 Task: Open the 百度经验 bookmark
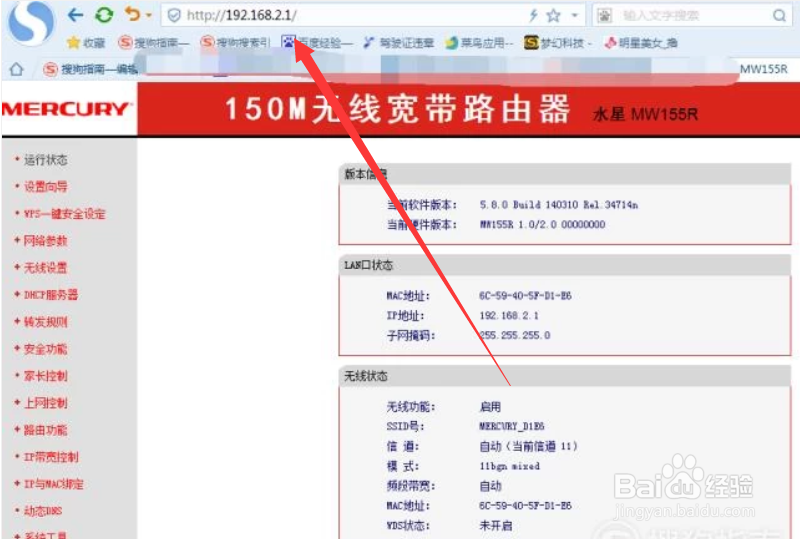pyautogui.click(x=317, y=42)
